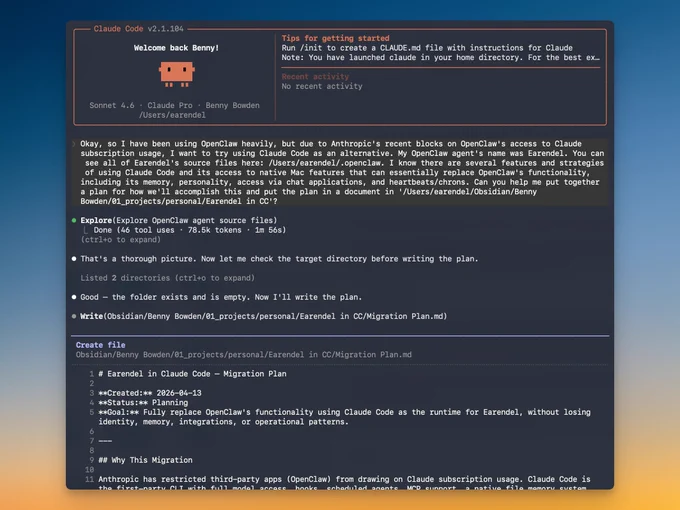The image size is (680, 510).
Task: Click the "Welcome back Benny!" heading
Action: point(177,48)
